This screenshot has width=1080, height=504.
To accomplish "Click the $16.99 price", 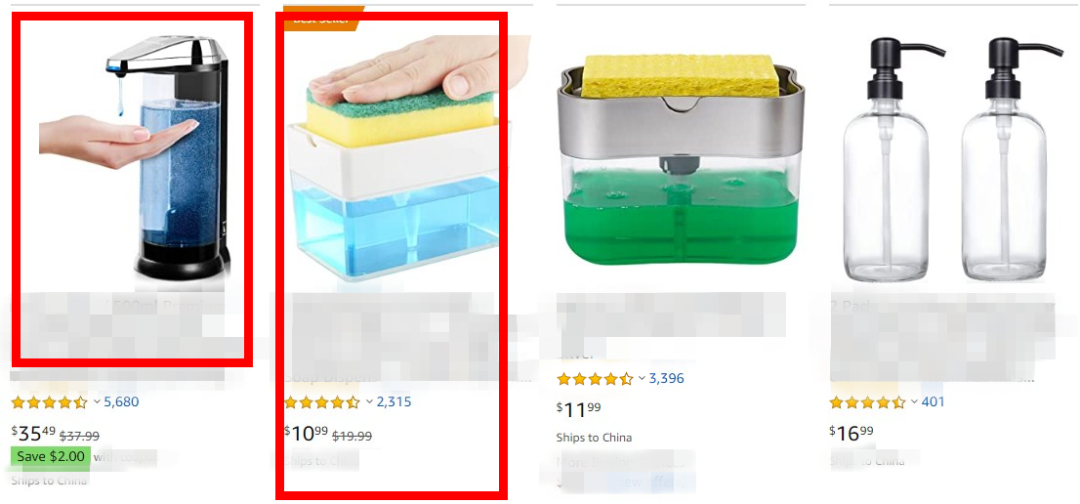I will [x=851, y=434].
